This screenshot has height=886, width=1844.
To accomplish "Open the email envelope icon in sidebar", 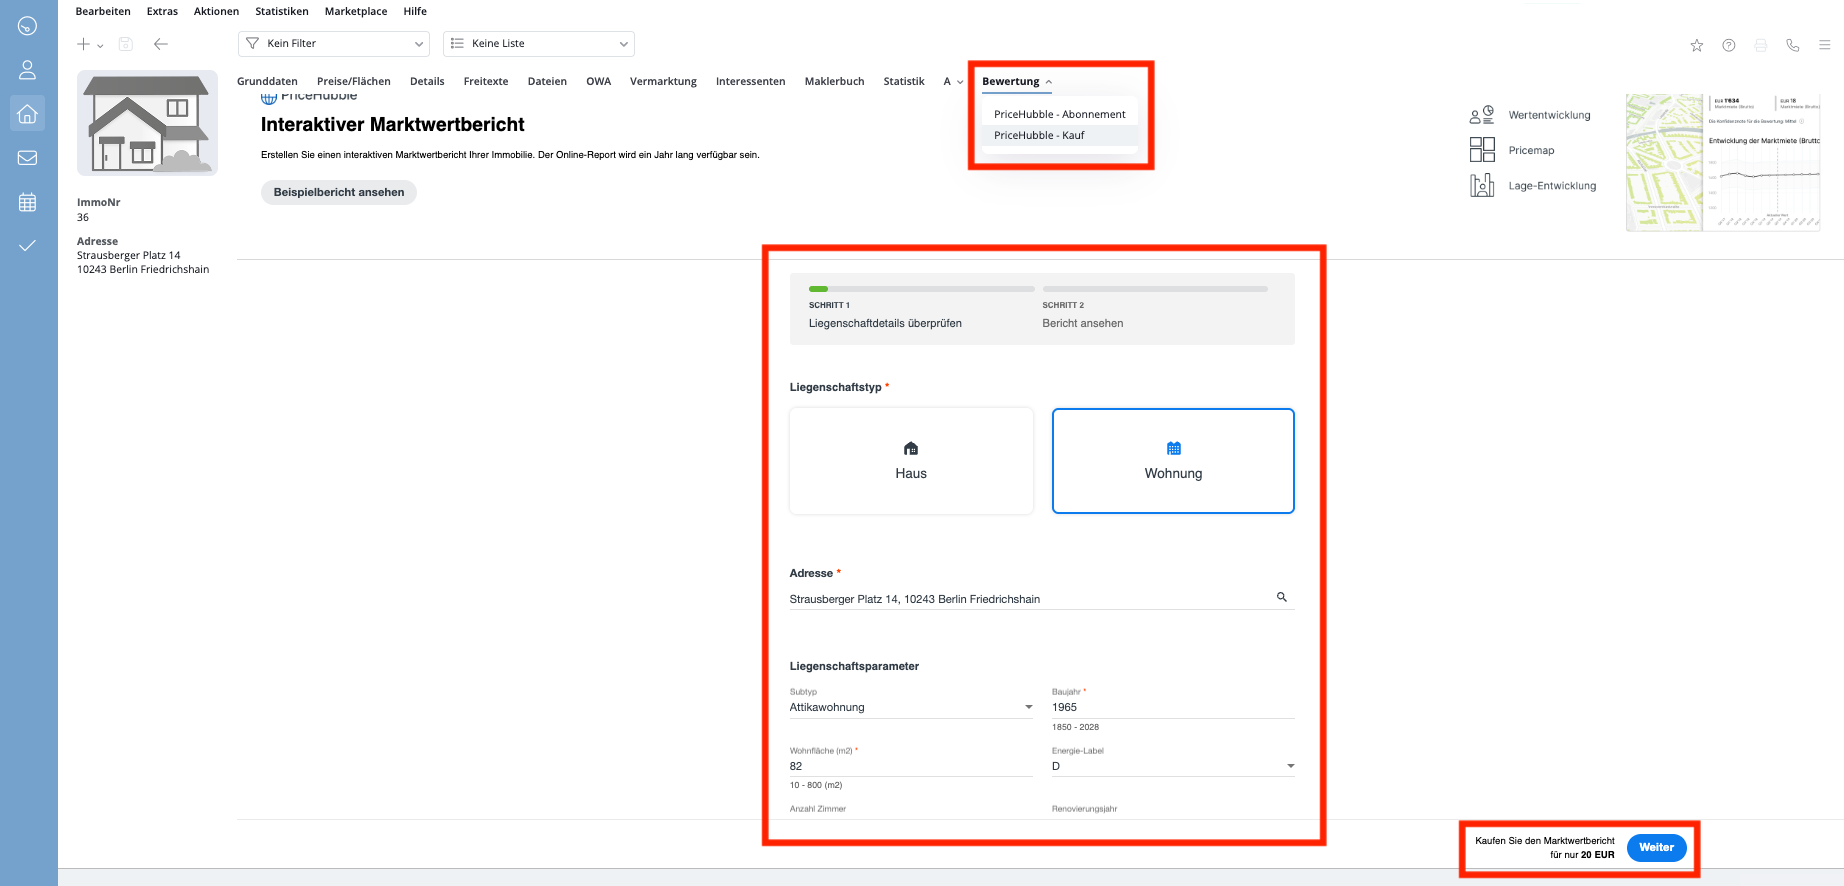I will coord(28,158).
